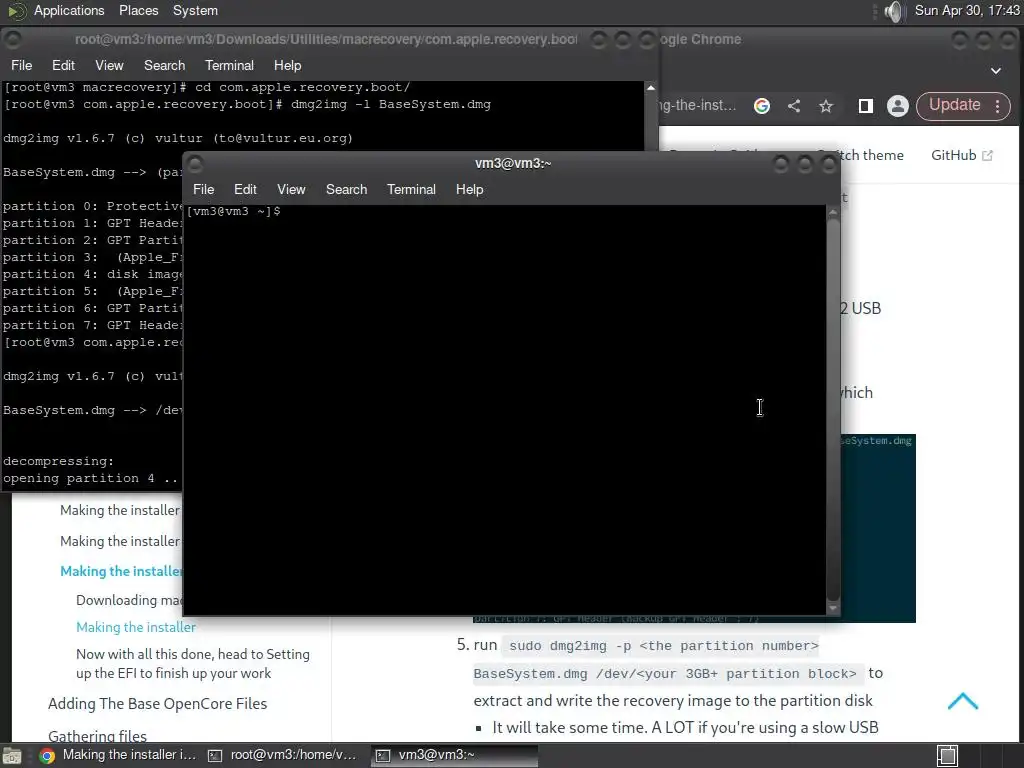The image size is (1024, 768).
Task: Bookmark this page with the star icon
Action: [x=826, y=106]
